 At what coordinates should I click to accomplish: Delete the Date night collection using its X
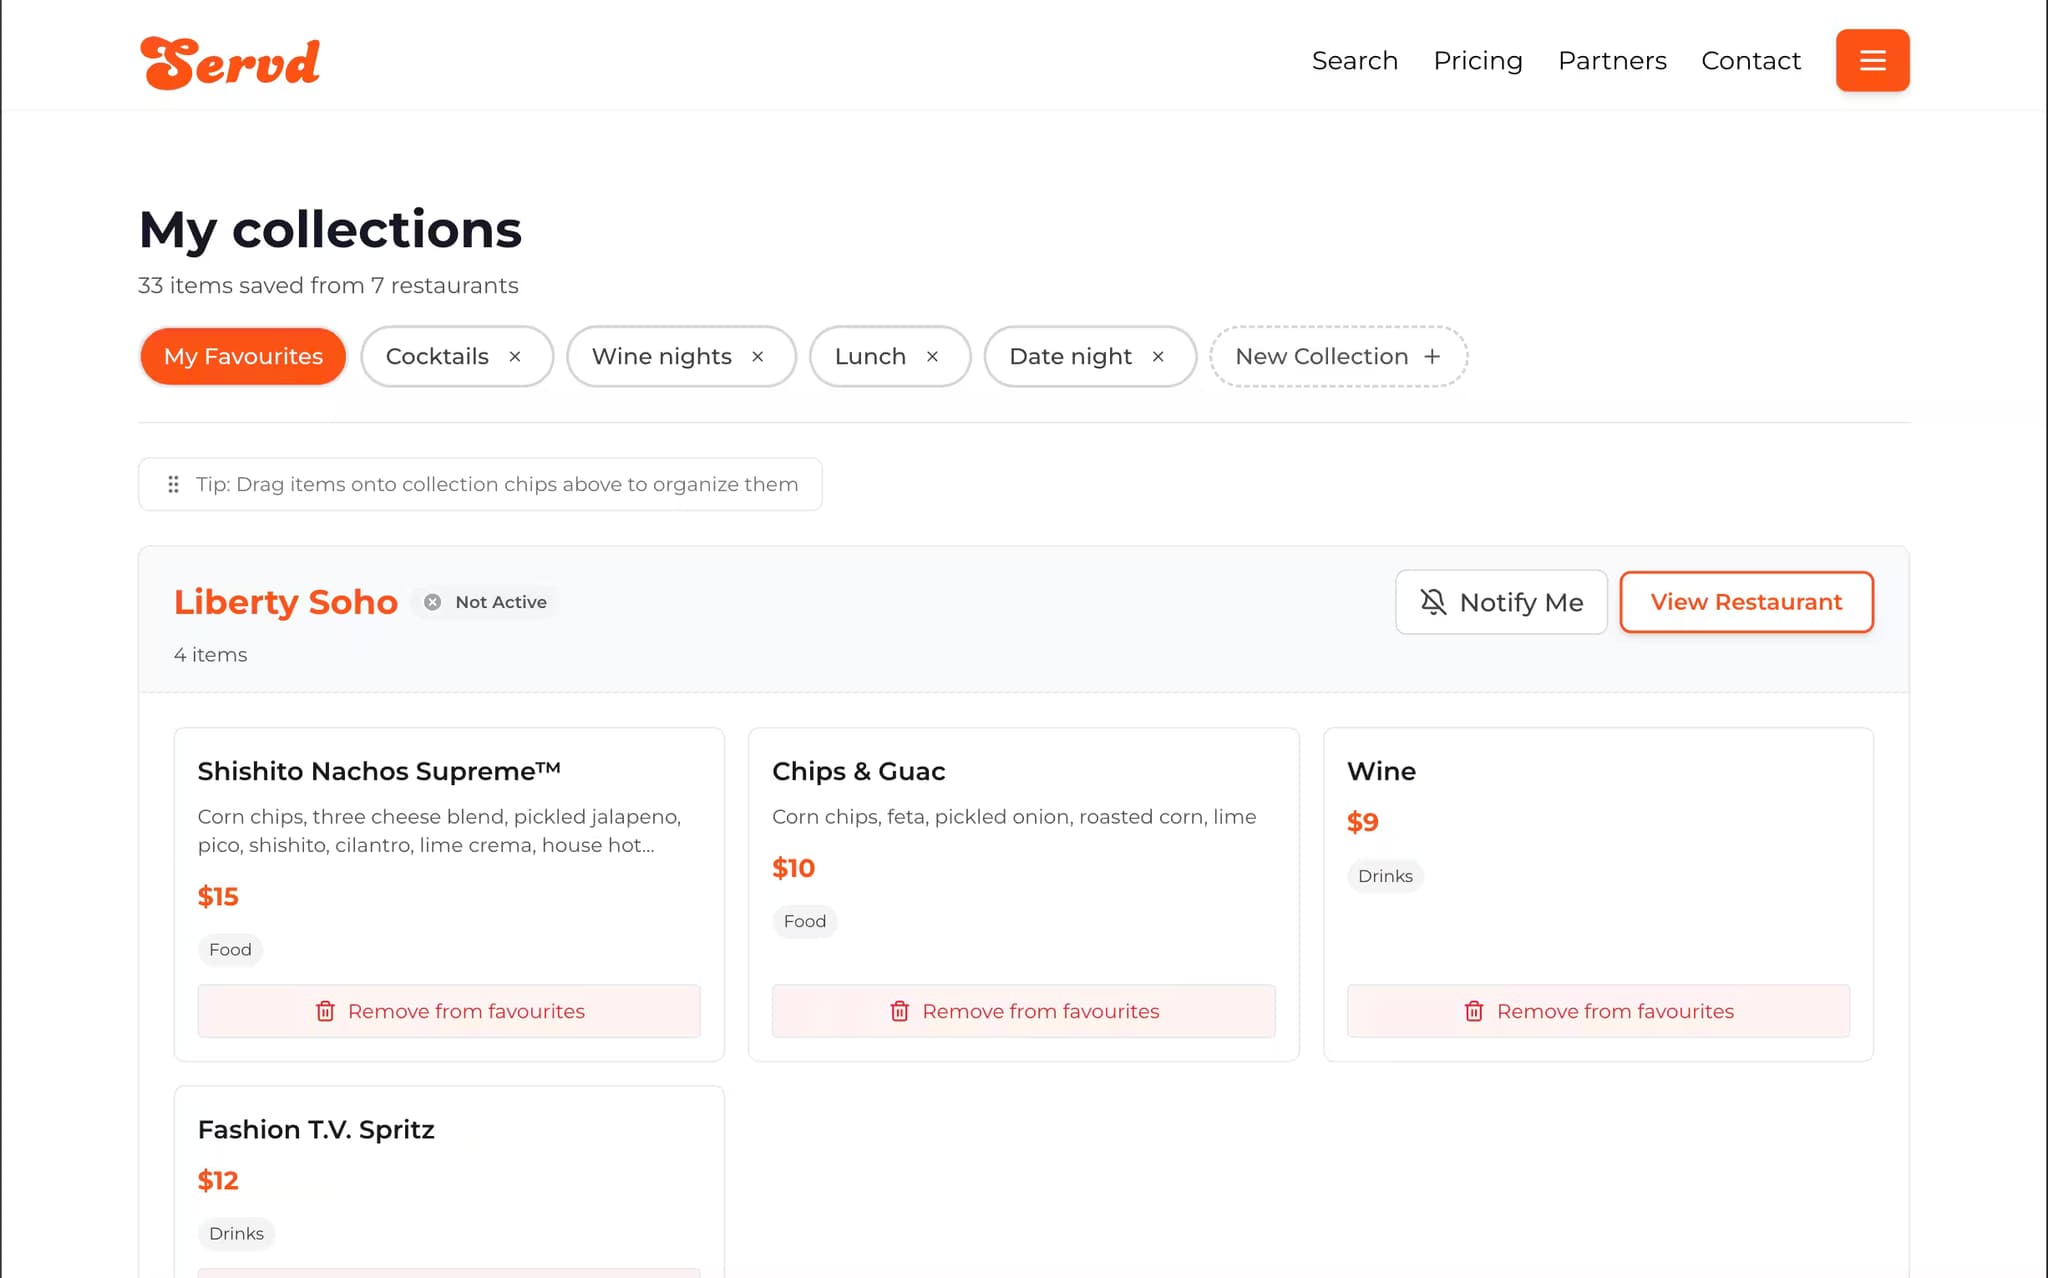[1158, 357]
